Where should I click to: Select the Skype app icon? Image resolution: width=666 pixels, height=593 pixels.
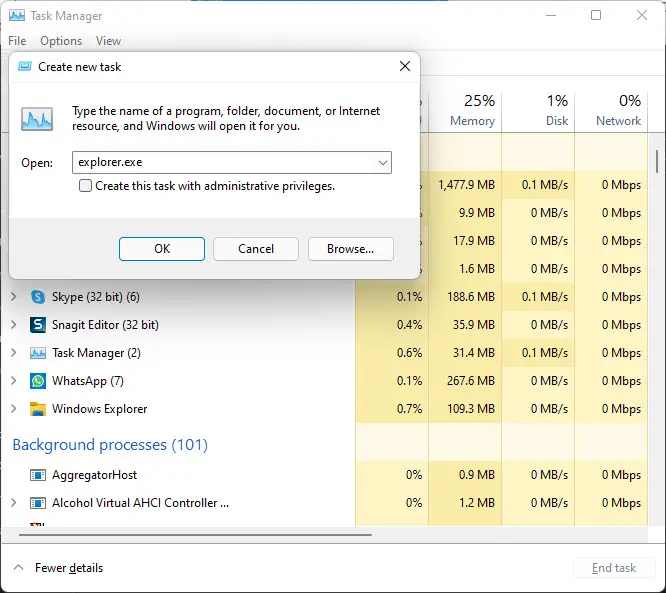pos(38,297)
